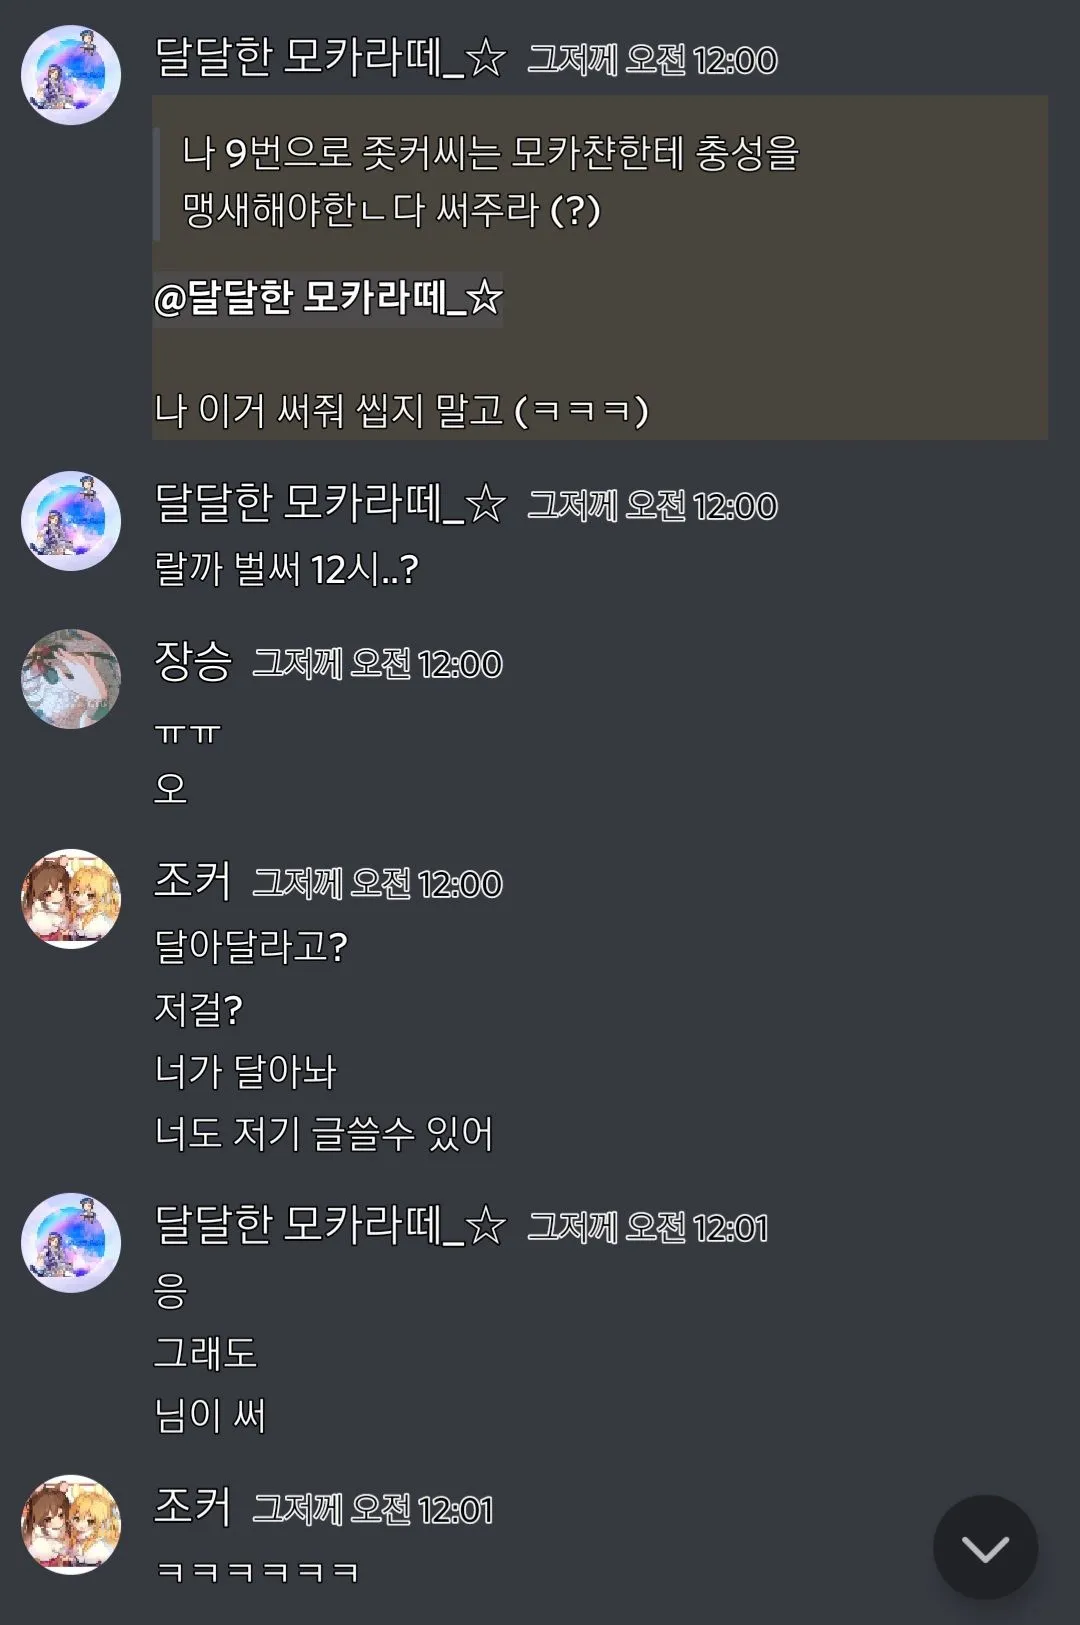Tap username 장승 above 'ㅠㅠ'
Viewport: 1080px width, 1625px height.
pos(193,661)
